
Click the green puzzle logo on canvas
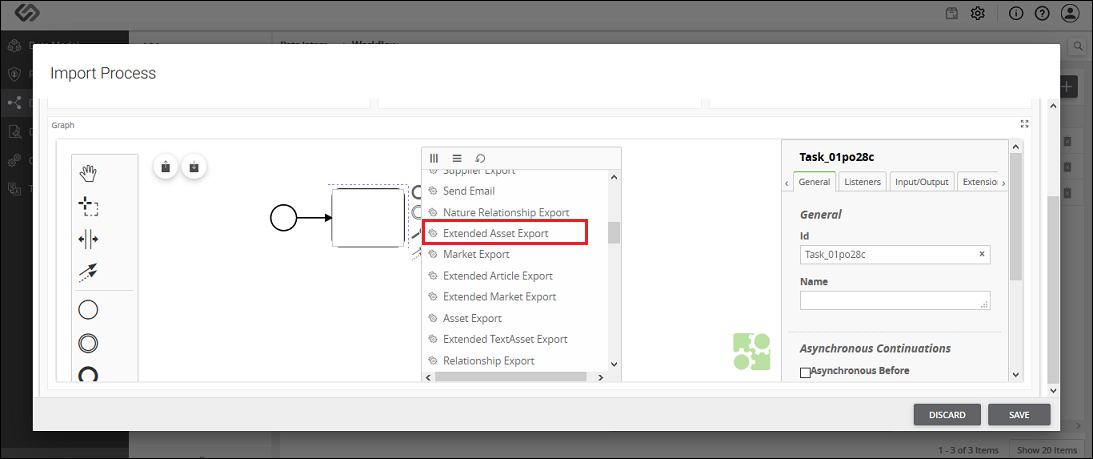tap(752, 351)
